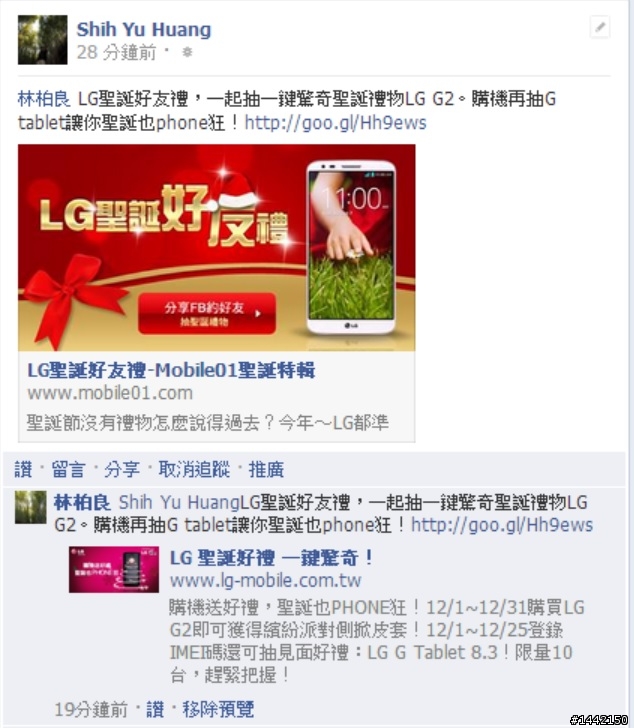
Task: Open the audience settings gear icon
Action: (187, 52)
